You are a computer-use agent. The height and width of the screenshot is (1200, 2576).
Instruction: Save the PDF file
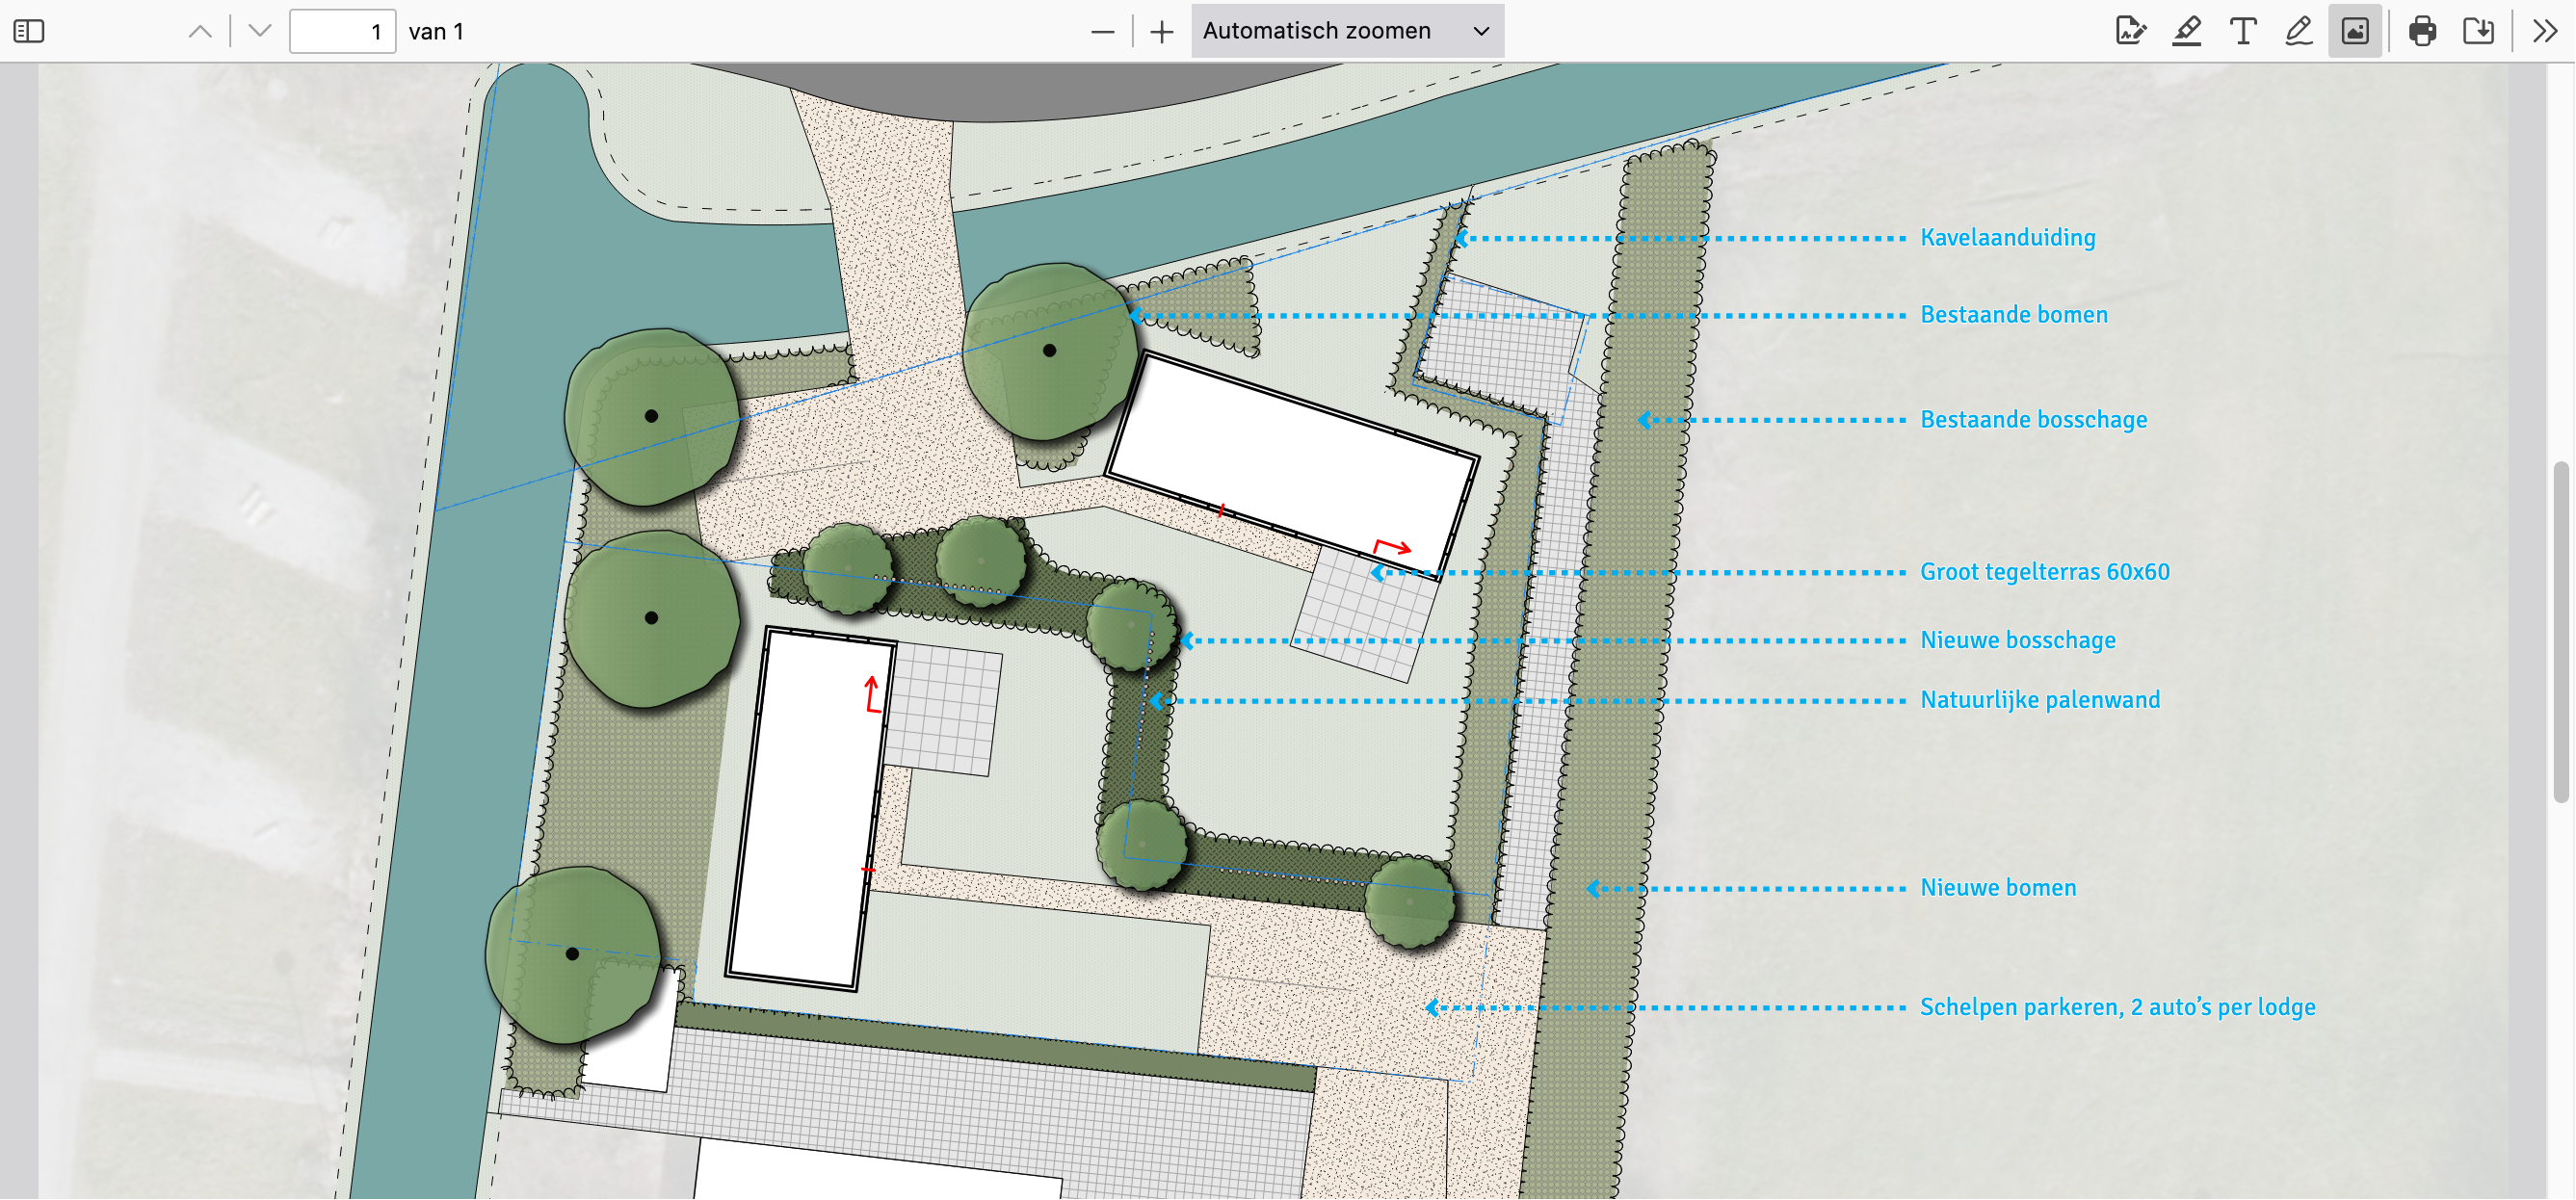click(x=2478, y=31)
